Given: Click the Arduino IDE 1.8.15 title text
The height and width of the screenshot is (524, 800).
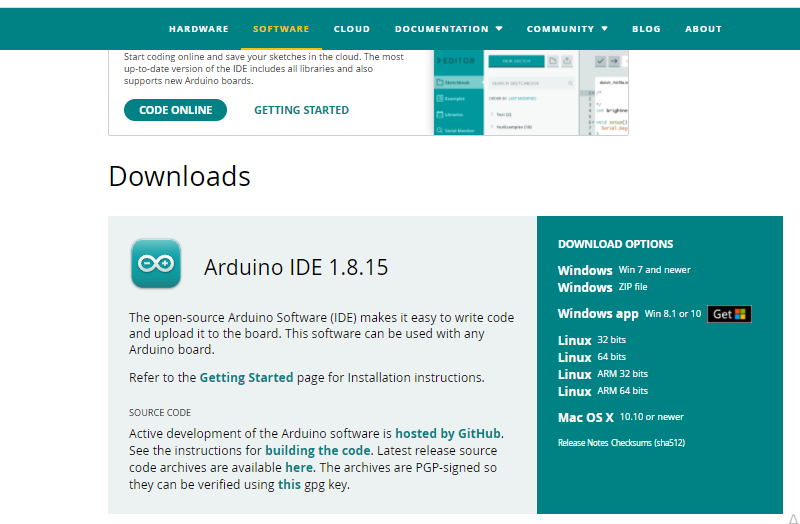Looking at the screenshot, I should 296,267.
